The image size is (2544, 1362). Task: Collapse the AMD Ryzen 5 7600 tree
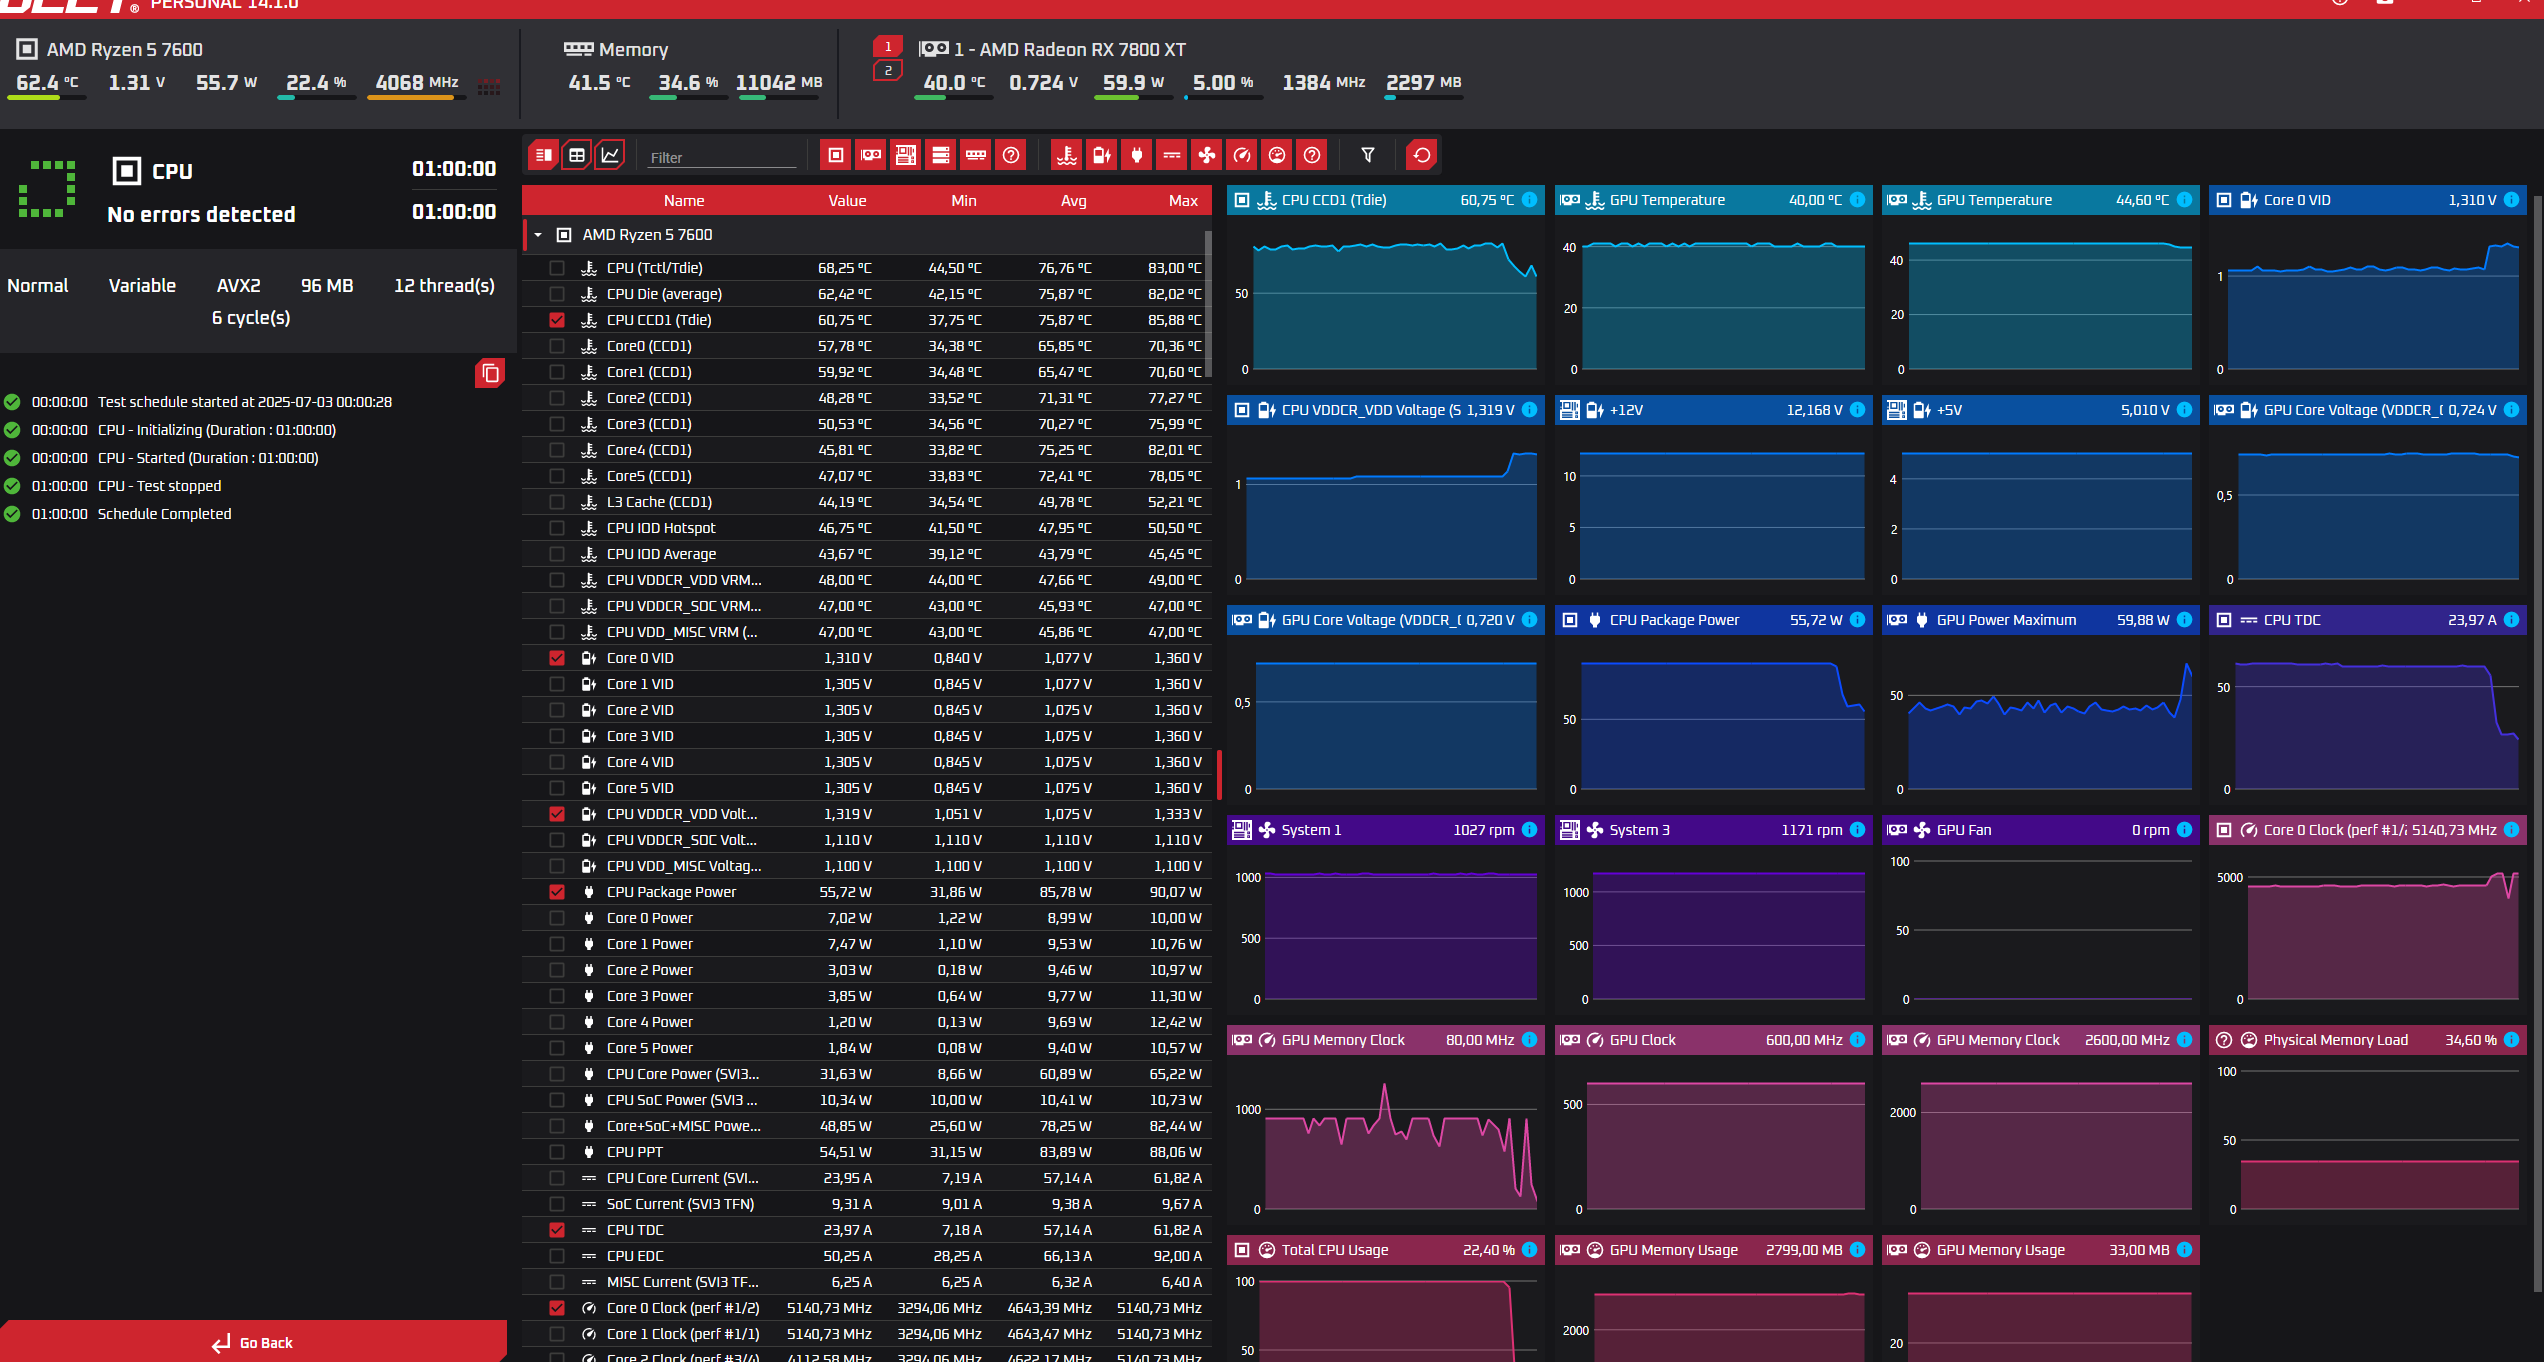(x=538, y=235)
